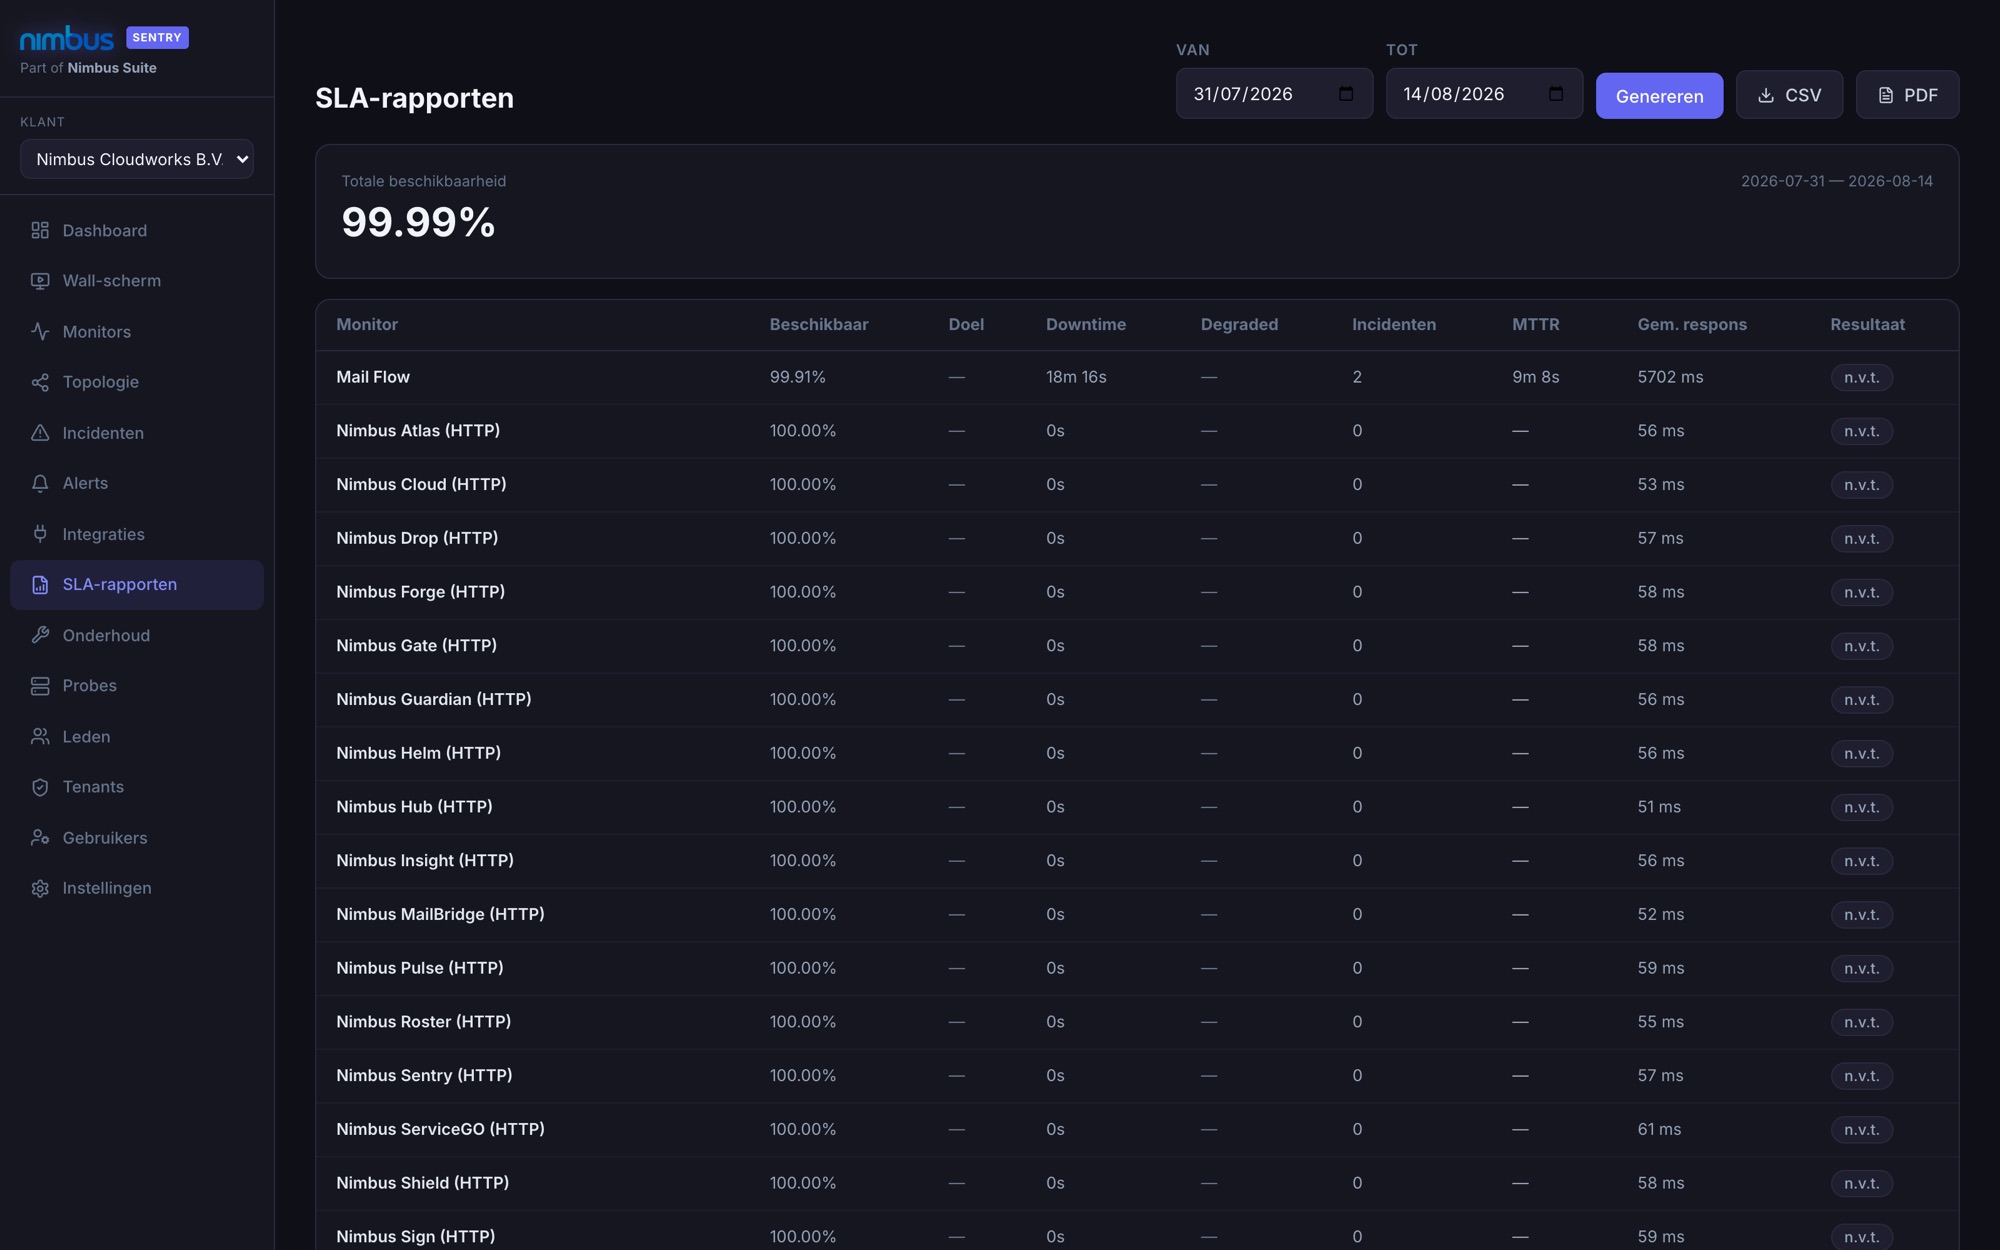Select SLA-rapporten in the sidebar
The height and width of the screenshot is (1250, 2000).
(137, 585)
